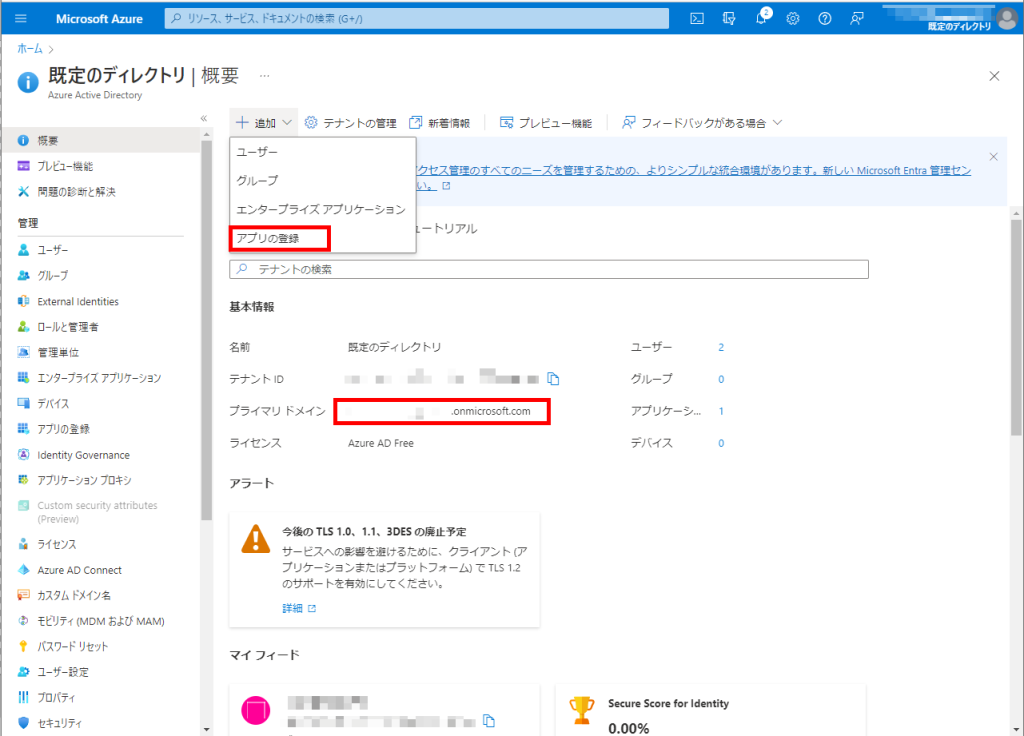Select アプリの登録 from the 追加 menu
Image resolution: width=1024 pixels, height=736 pixels.
[323, 238]
